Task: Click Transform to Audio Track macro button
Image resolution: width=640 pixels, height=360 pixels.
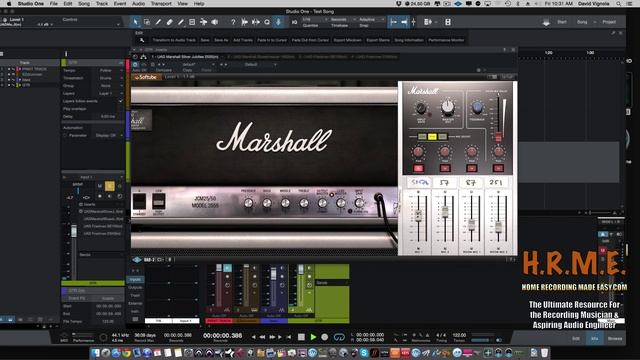Action: tap(174, 40)
